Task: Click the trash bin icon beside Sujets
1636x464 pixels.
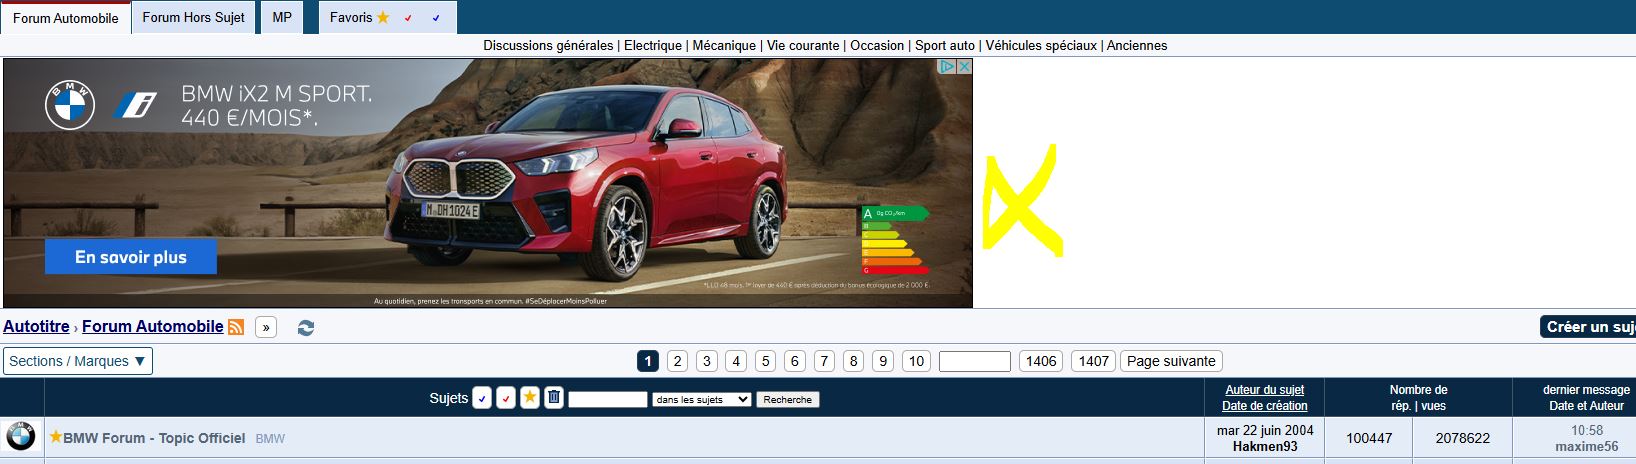Action: coord(554,397)
